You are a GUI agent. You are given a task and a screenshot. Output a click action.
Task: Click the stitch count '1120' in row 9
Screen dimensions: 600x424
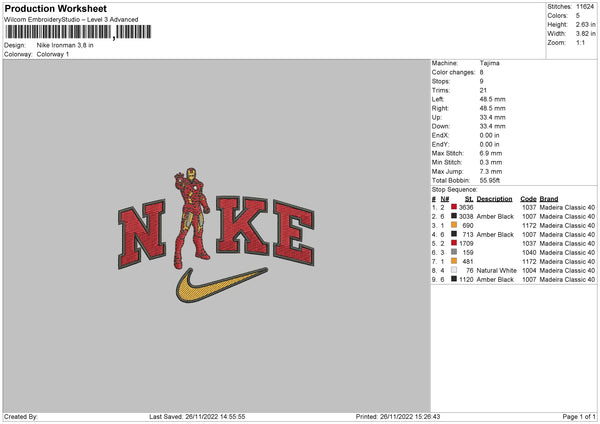466,280
